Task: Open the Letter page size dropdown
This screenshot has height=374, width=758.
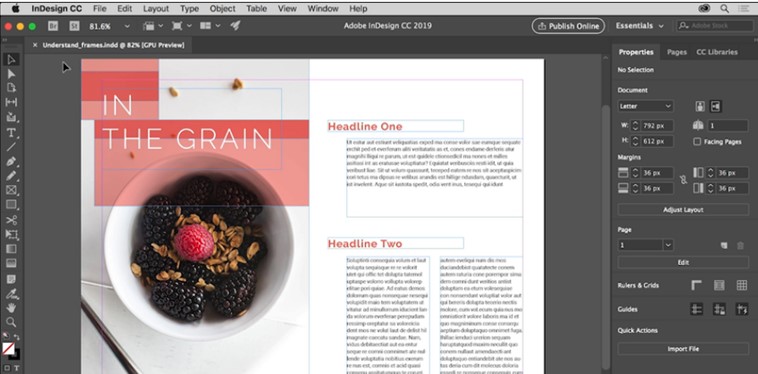Action: 645,106
